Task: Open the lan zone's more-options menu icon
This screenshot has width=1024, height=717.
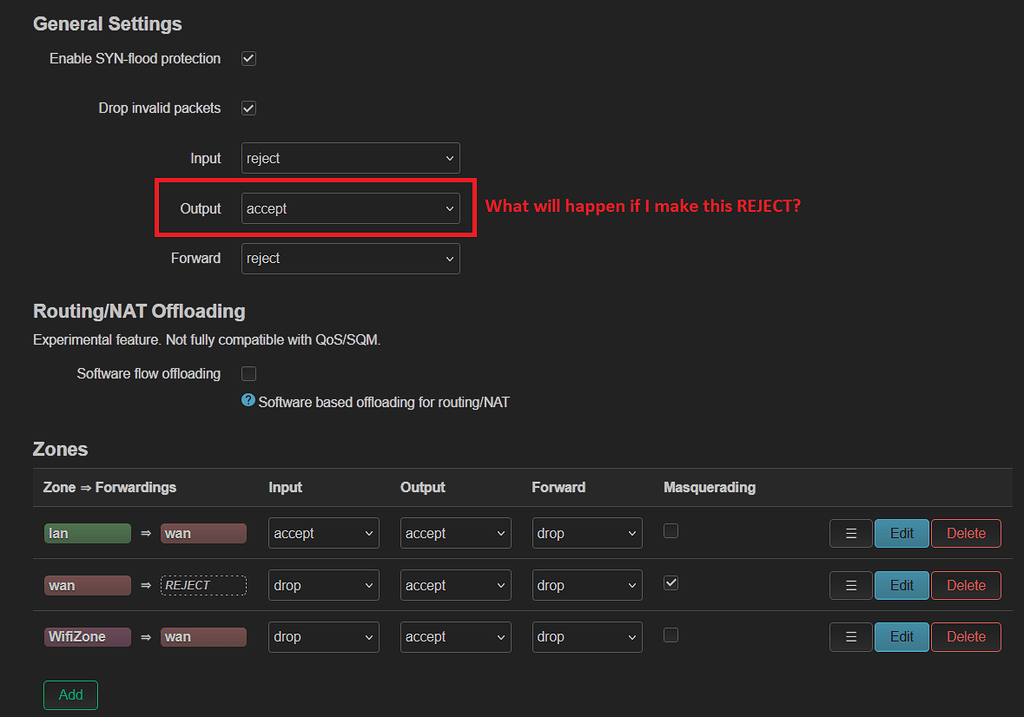Action: [x=850, y=533]
